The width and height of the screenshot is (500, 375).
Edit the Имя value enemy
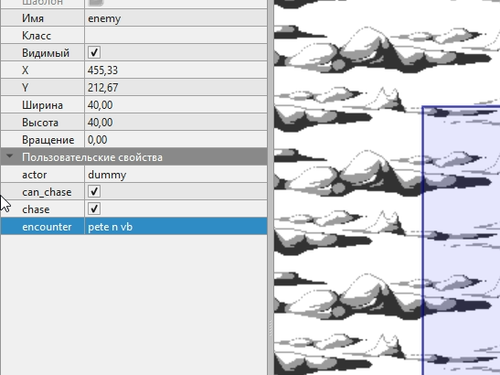pos(176,18)
